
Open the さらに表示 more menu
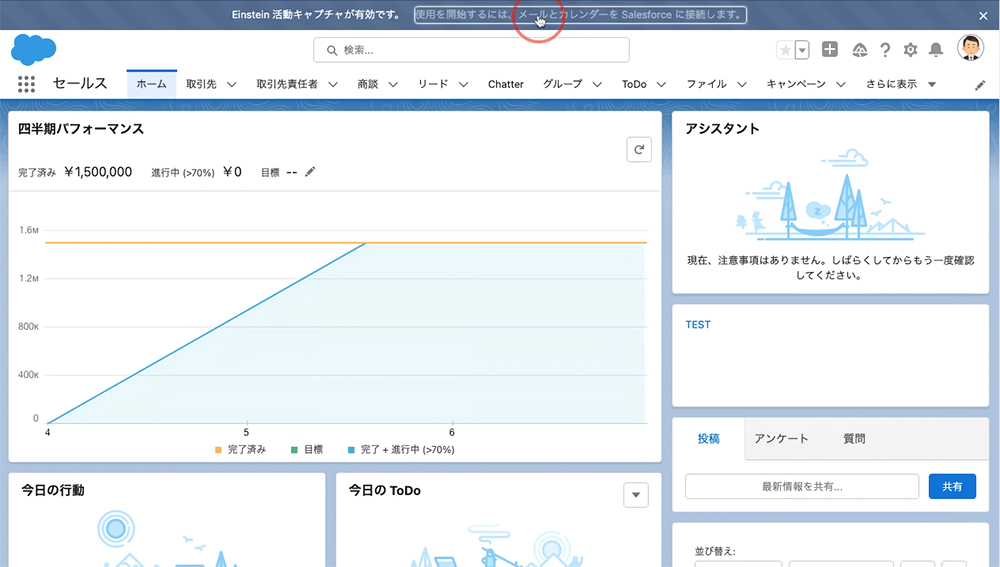click(901, 84)
